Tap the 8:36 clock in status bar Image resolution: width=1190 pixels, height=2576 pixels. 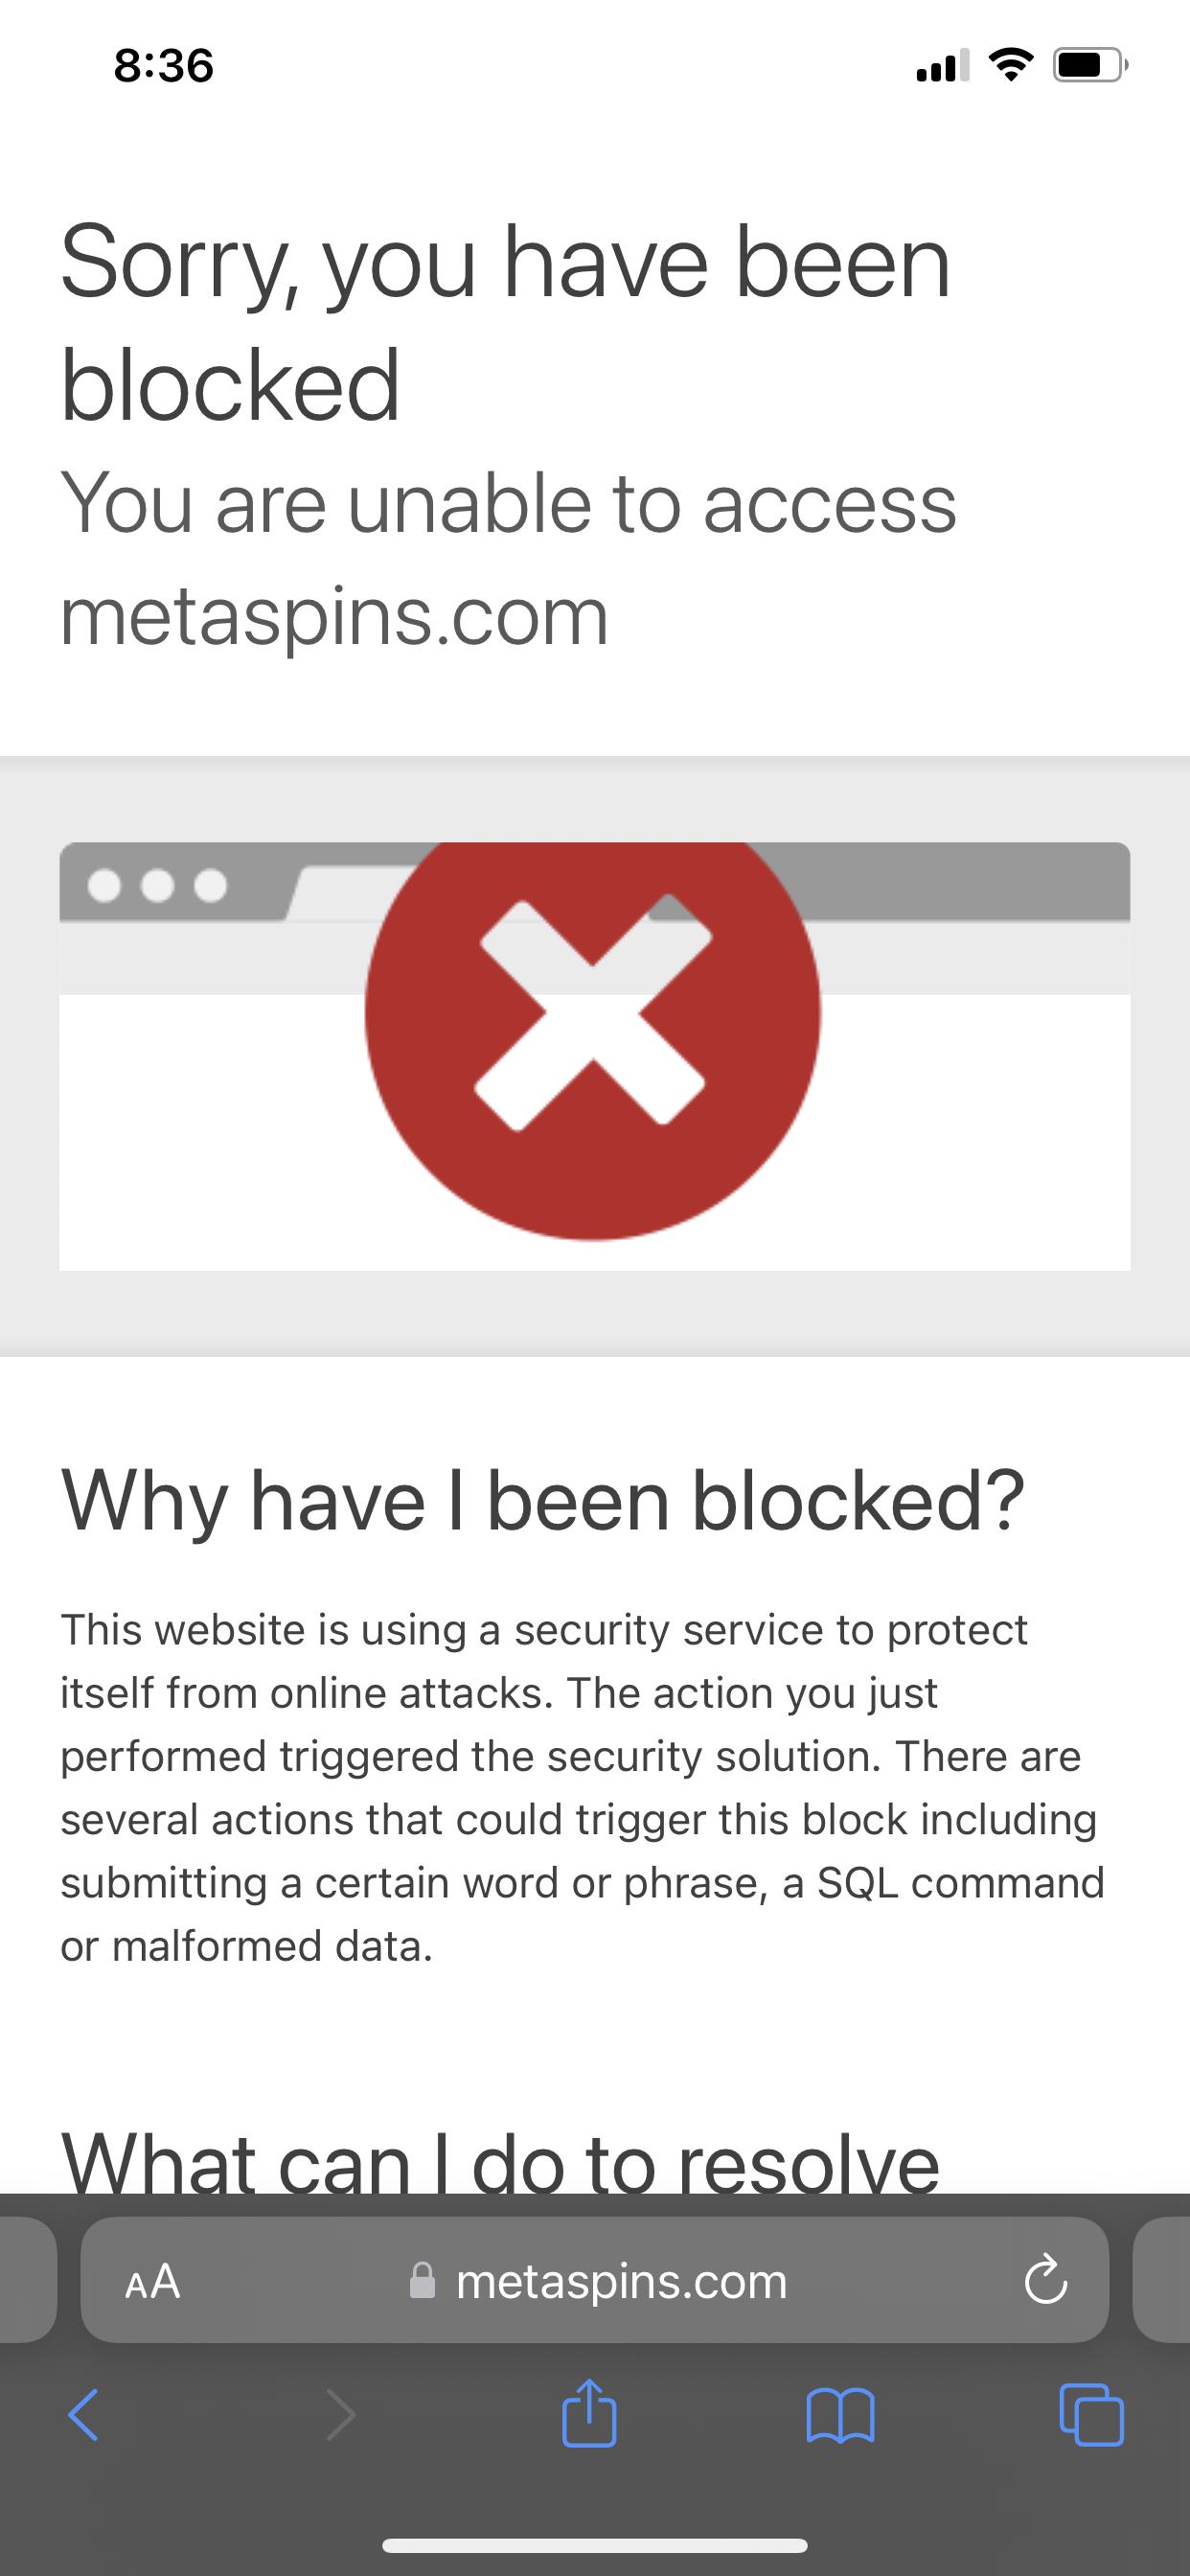pos(164,66)
